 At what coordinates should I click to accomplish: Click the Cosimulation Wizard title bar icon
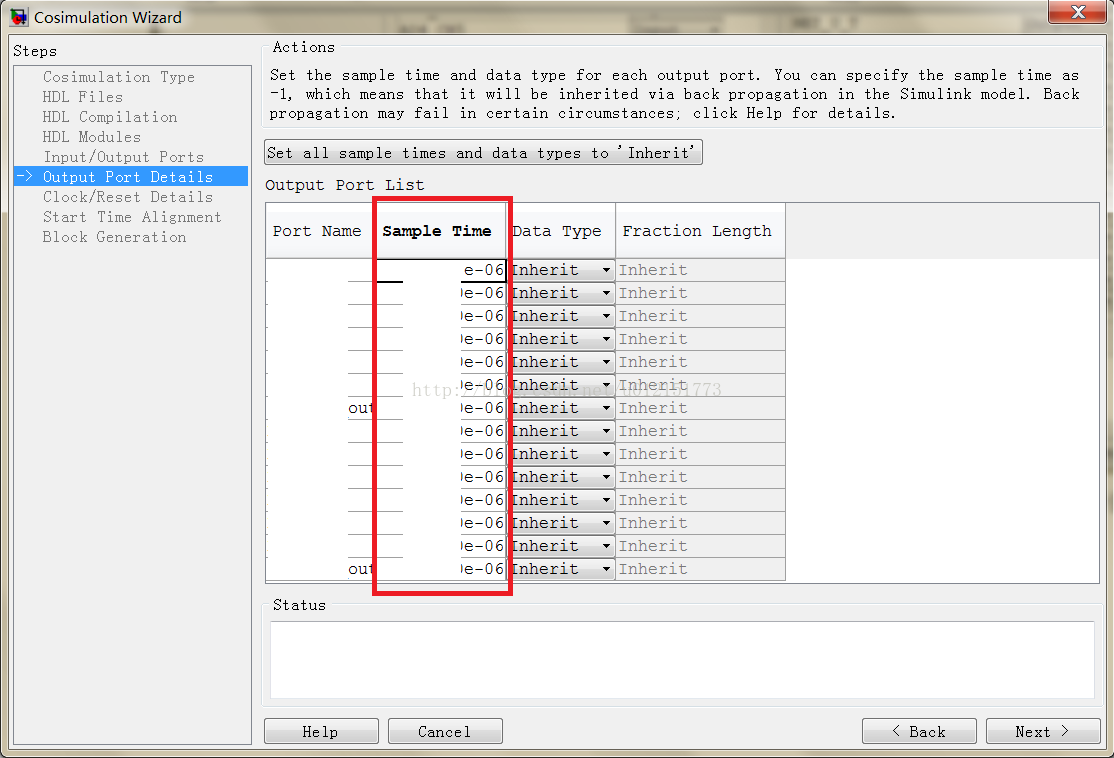tap(19, 17)
